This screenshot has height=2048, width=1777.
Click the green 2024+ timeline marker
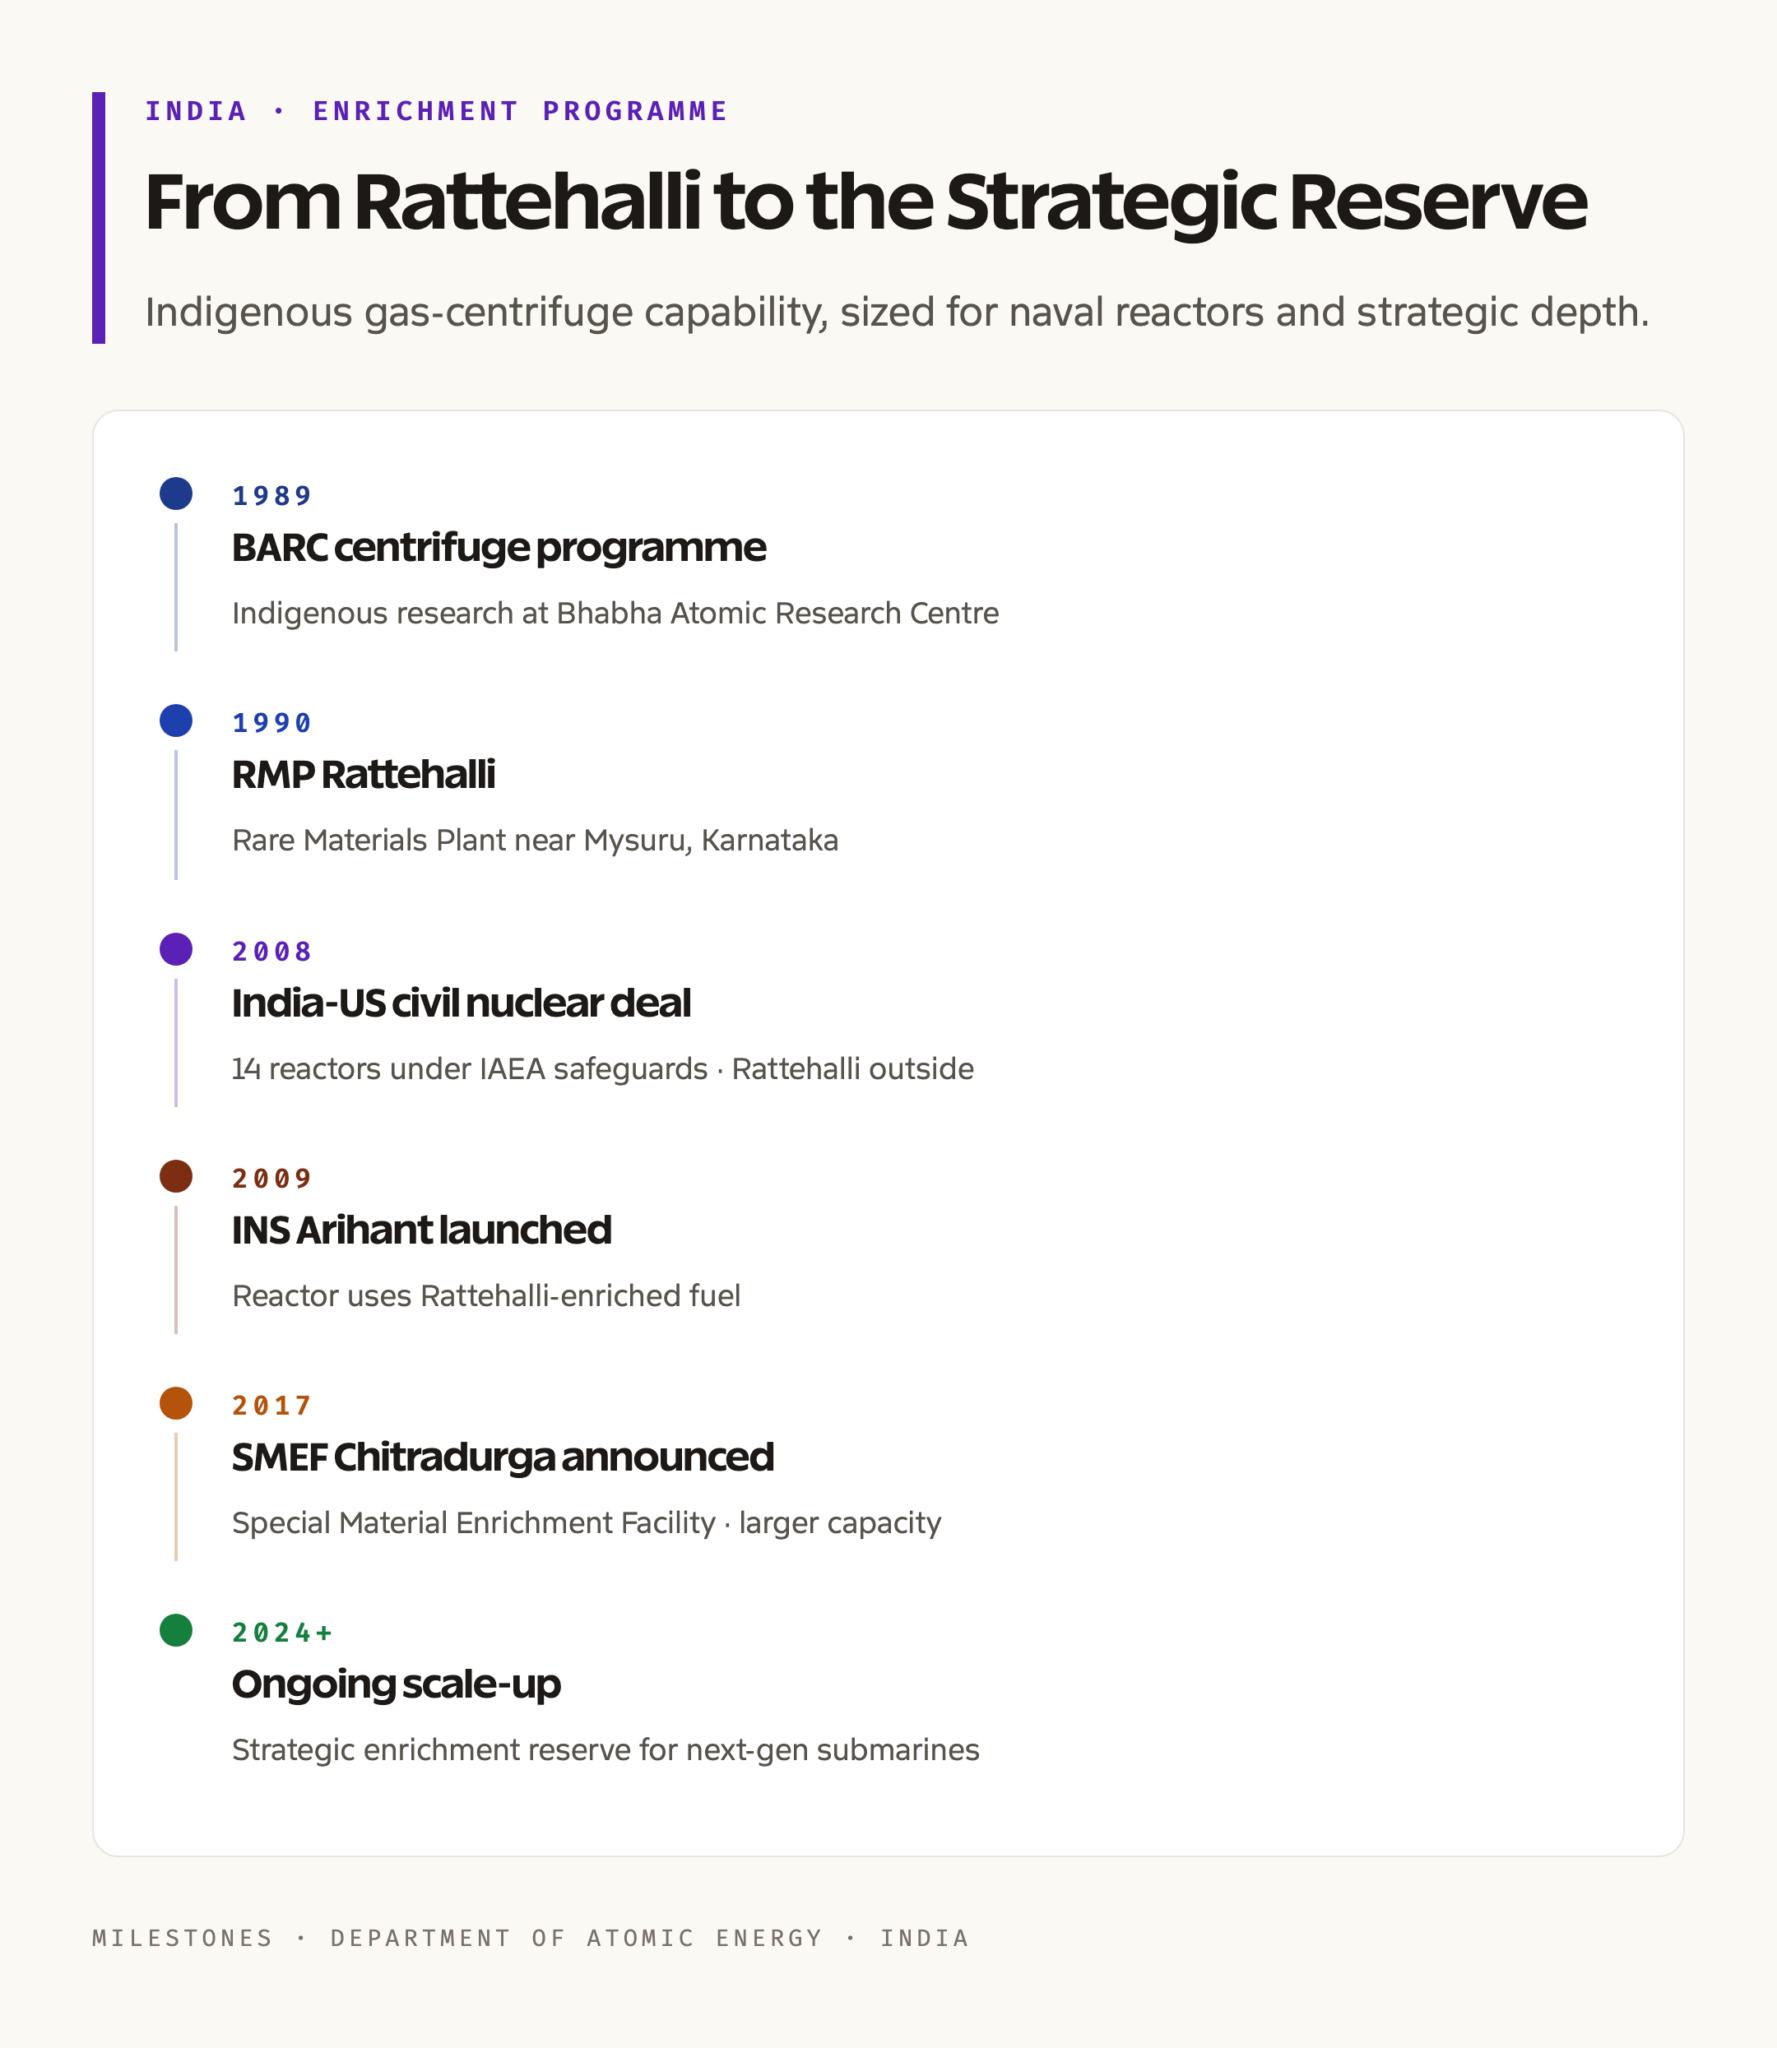click(x=176, y=1629)
